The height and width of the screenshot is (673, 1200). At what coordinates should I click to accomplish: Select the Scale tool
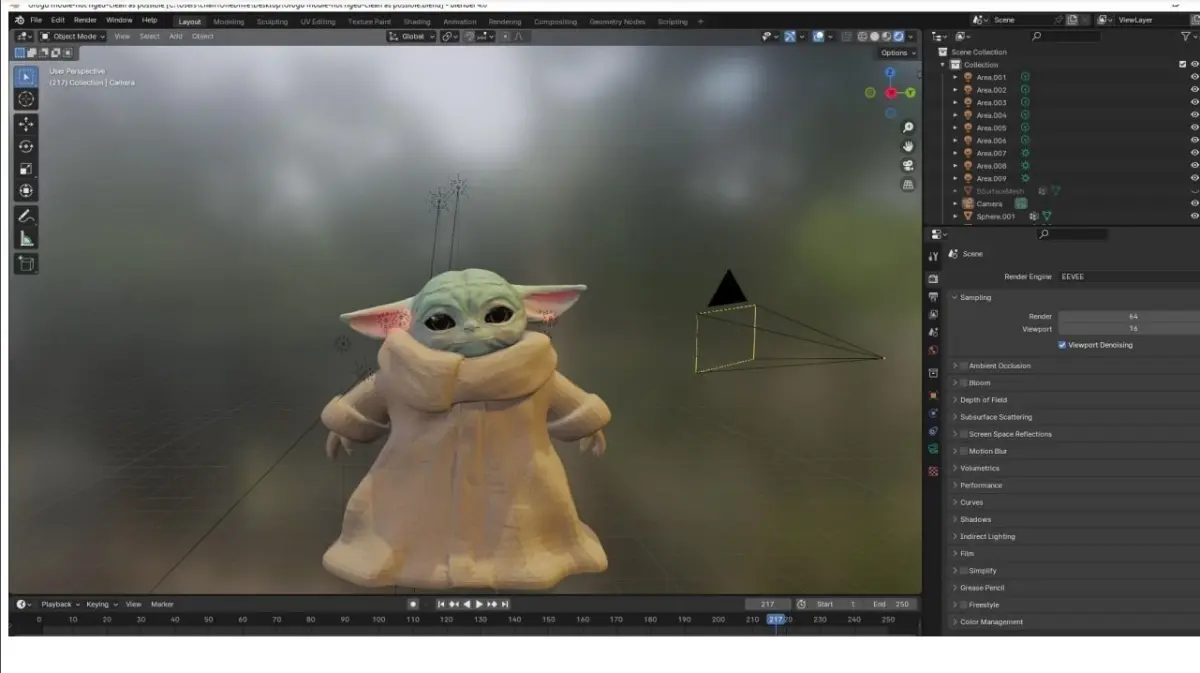coord(26,168)
